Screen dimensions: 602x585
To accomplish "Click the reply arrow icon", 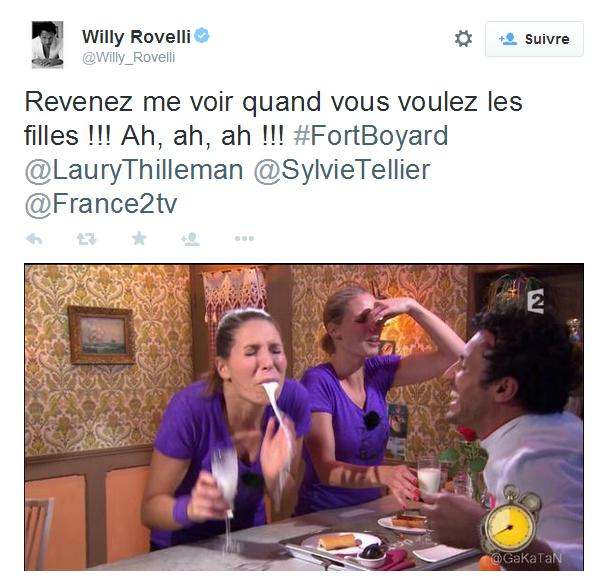I will pyautogui.click(x=34, y=239).
